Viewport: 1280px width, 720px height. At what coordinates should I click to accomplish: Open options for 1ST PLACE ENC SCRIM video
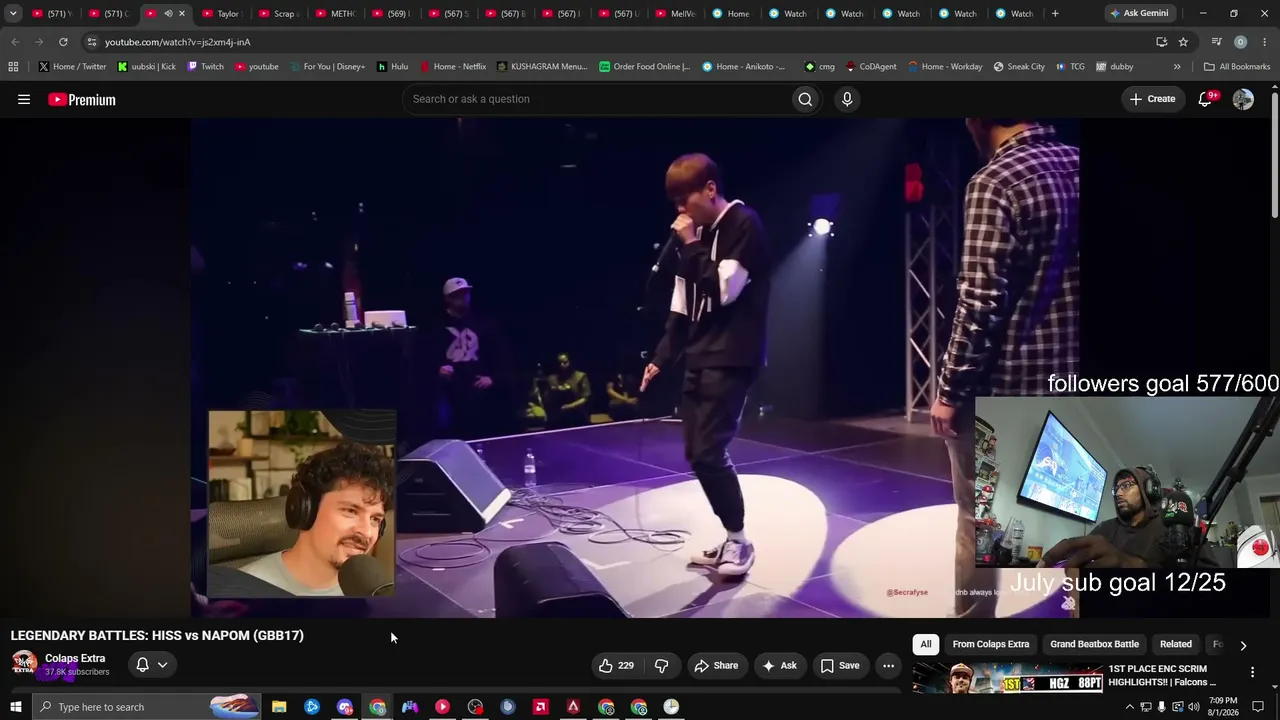tap(1252, 672)
